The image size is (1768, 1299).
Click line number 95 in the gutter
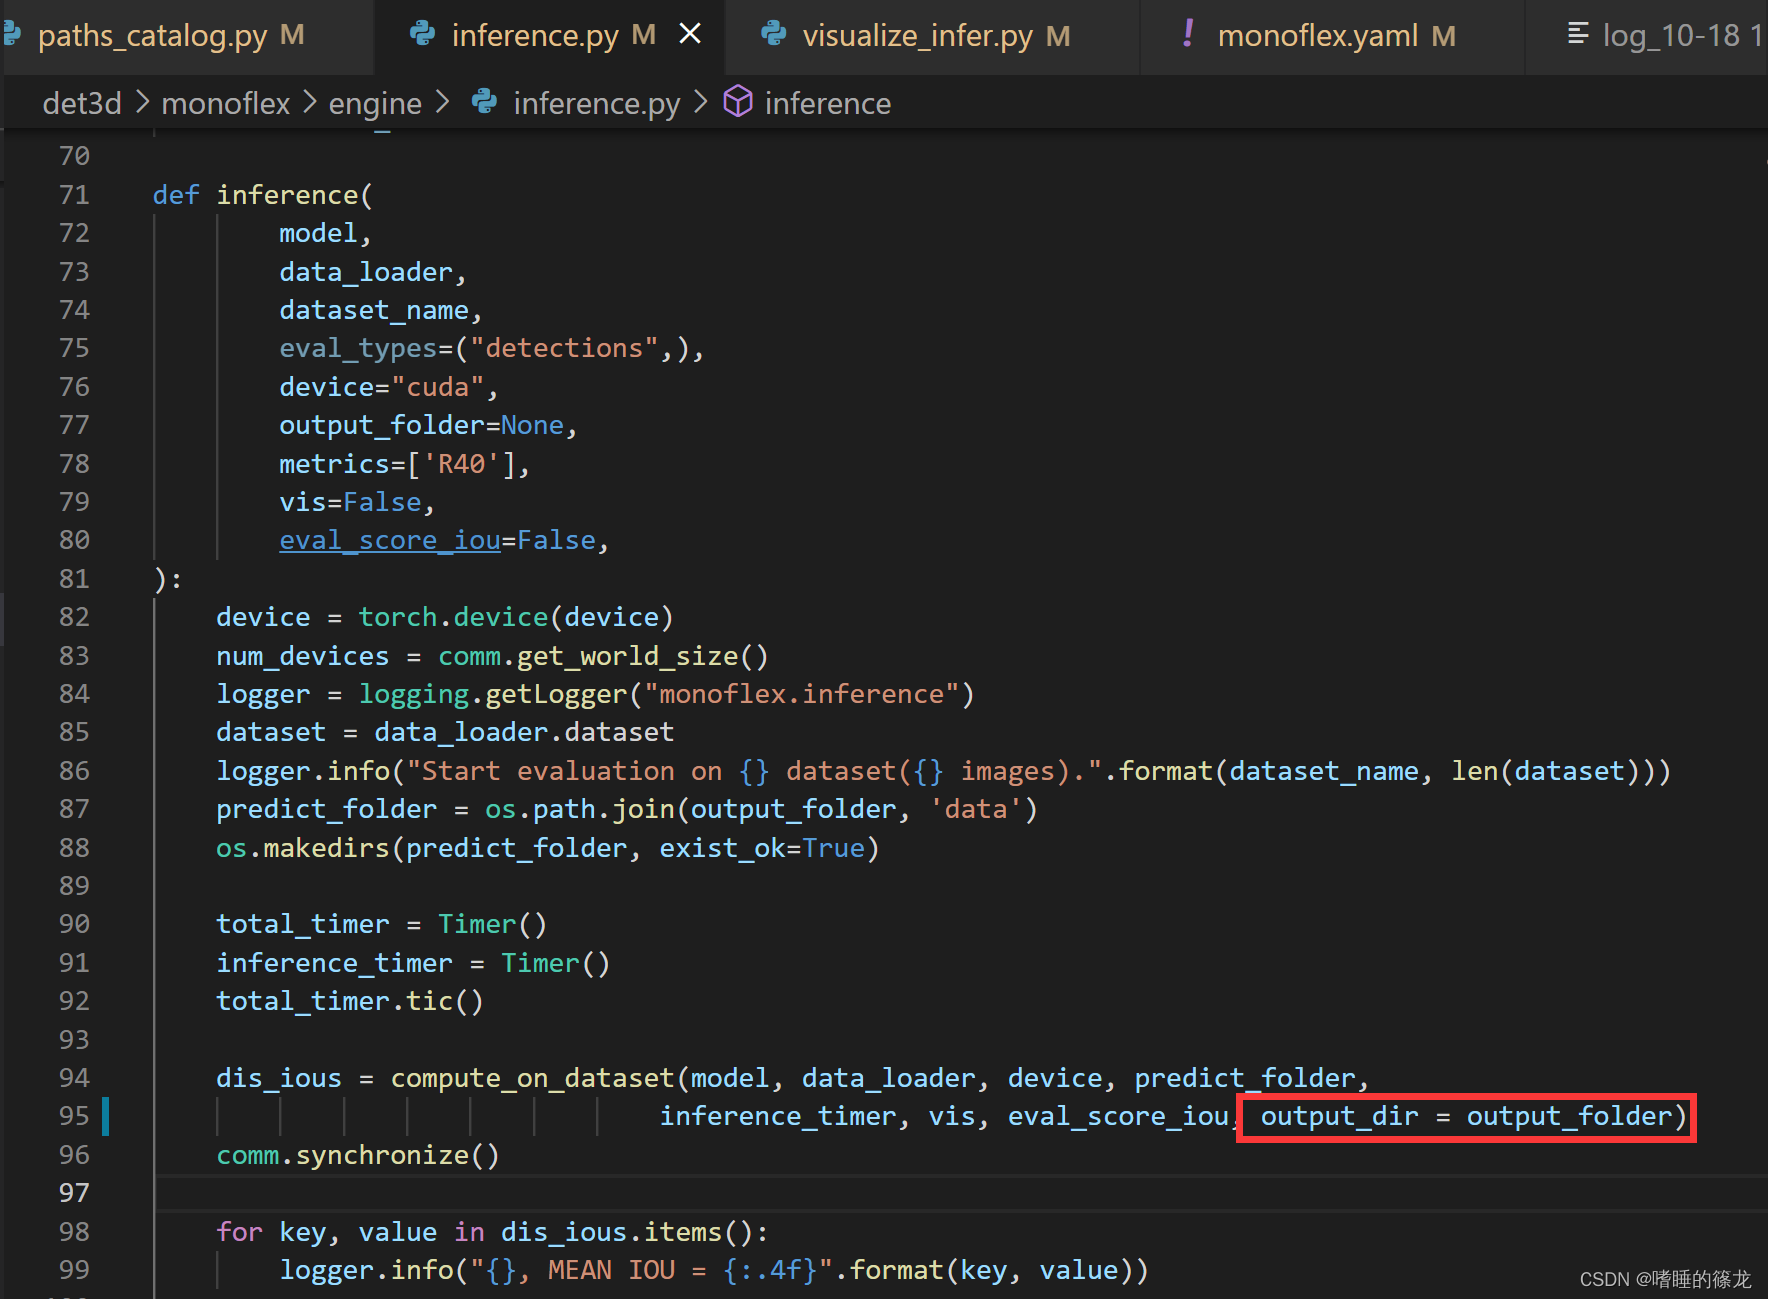click(74, 1116)
